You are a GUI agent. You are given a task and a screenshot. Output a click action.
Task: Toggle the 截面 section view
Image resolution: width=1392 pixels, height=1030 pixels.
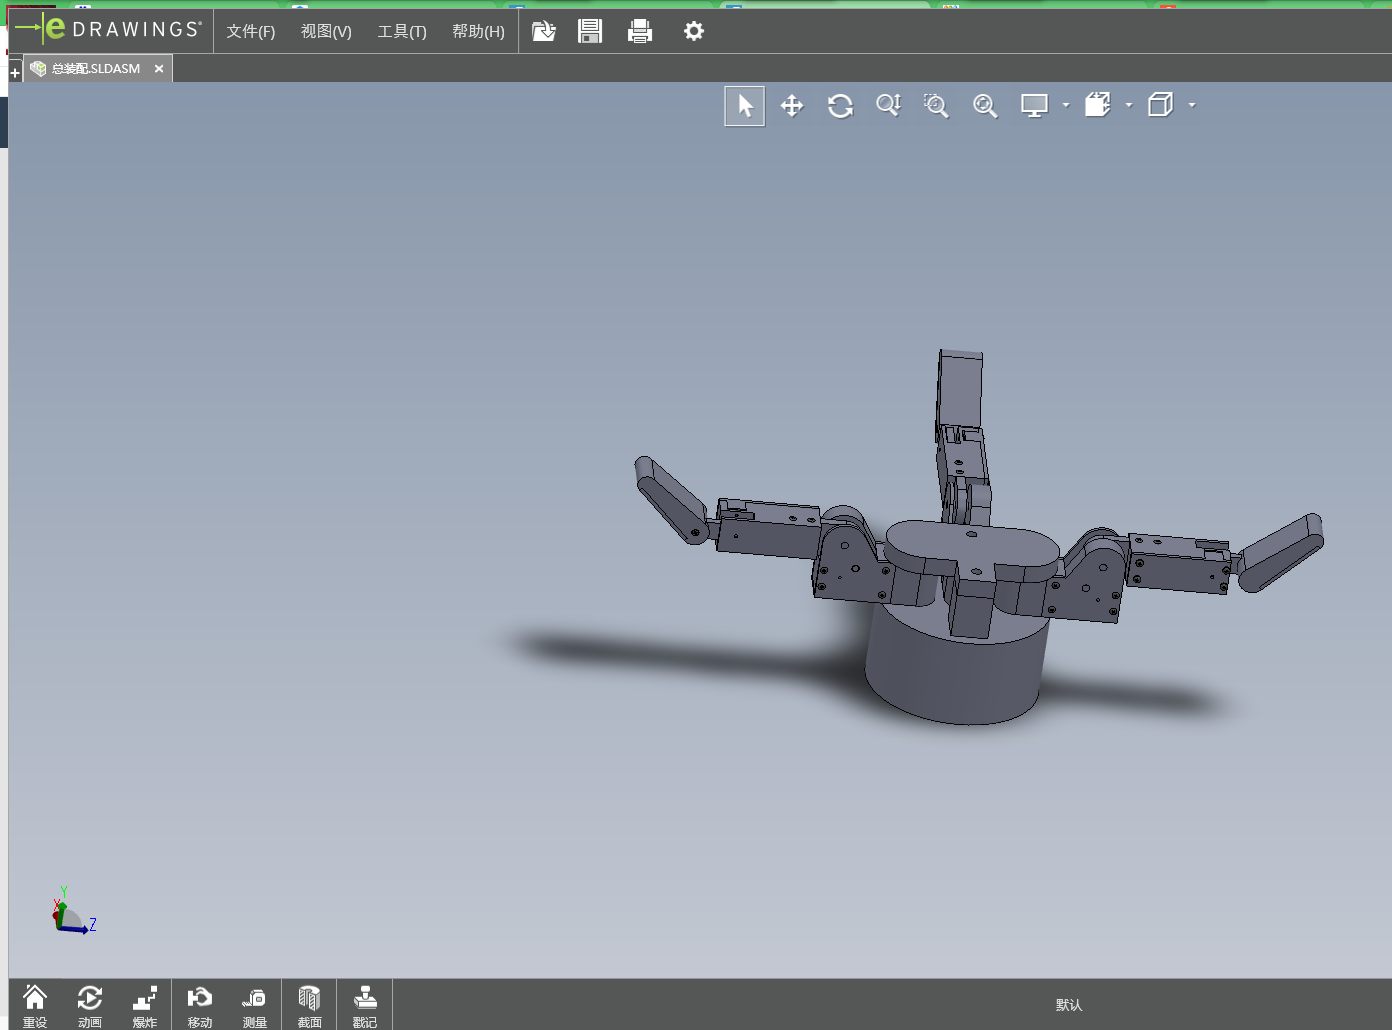tap(310, 1005)
